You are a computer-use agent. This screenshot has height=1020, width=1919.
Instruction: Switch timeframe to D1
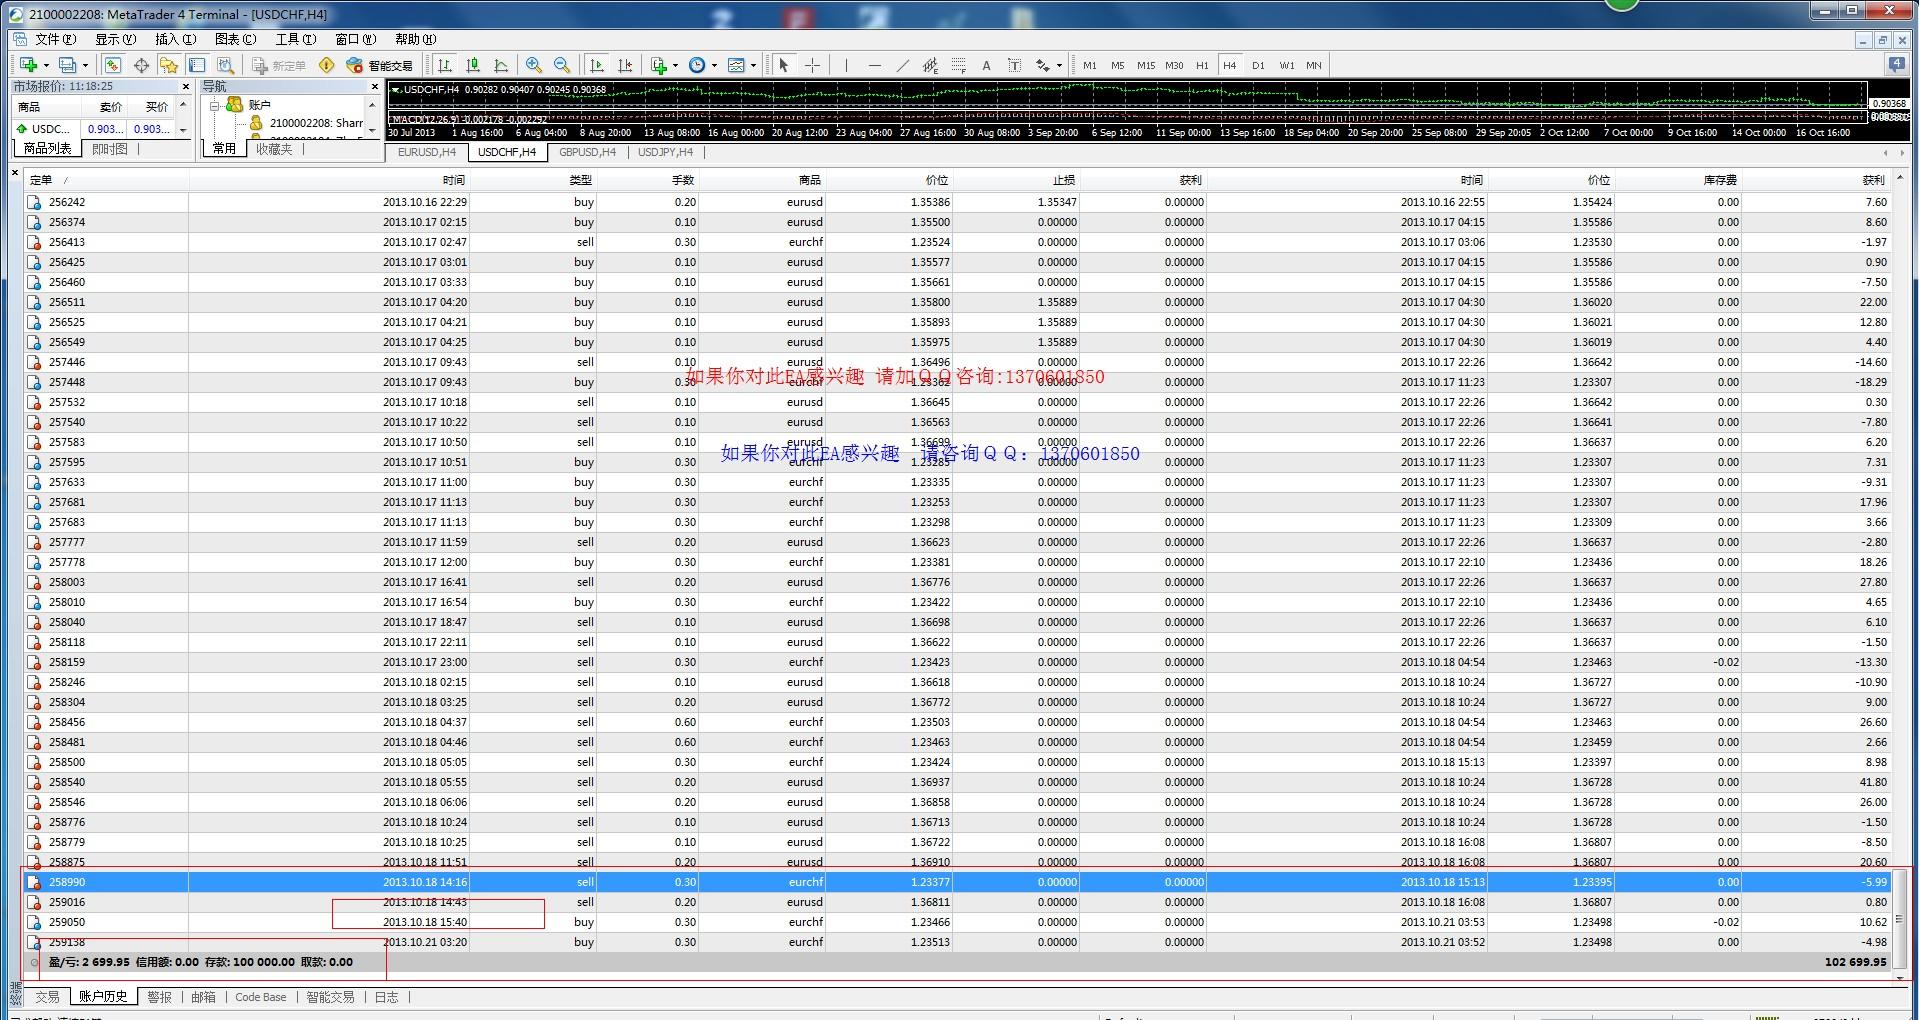point(1258,65)
